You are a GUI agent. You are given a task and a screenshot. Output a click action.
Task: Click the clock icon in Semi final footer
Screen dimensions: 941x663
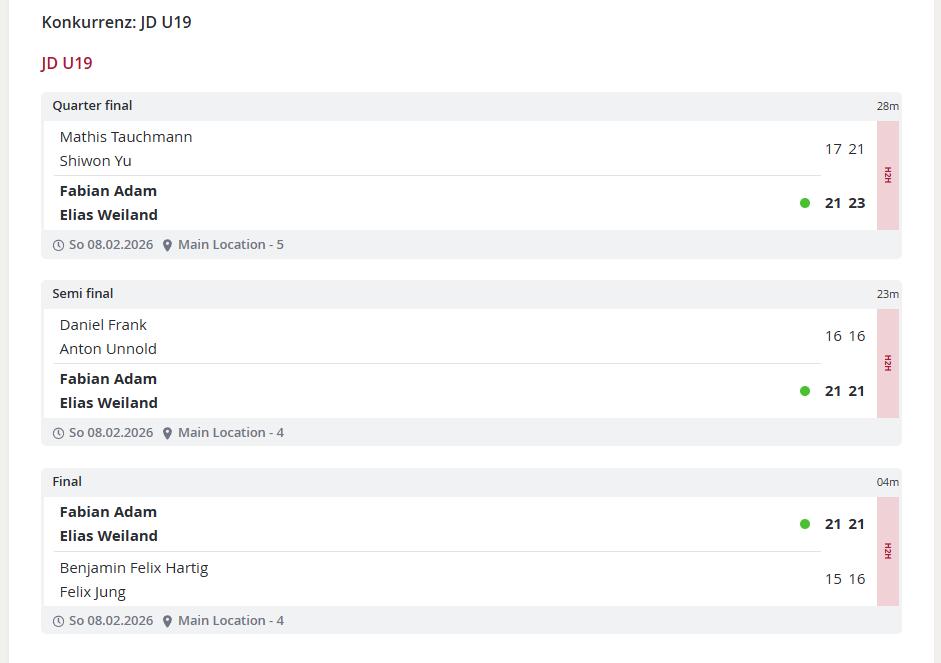pos(58,433)
